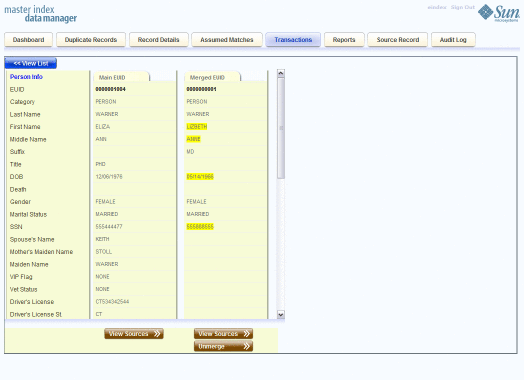Click the << View List button
This screenshot has height=380, width=524.
point(31,63)
